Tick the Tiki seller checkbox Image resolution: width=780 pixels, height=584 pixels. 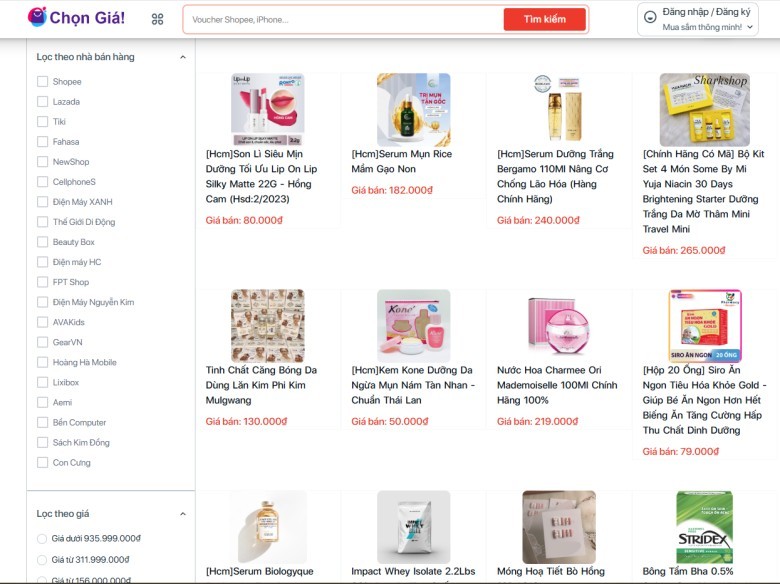(42, 121)
